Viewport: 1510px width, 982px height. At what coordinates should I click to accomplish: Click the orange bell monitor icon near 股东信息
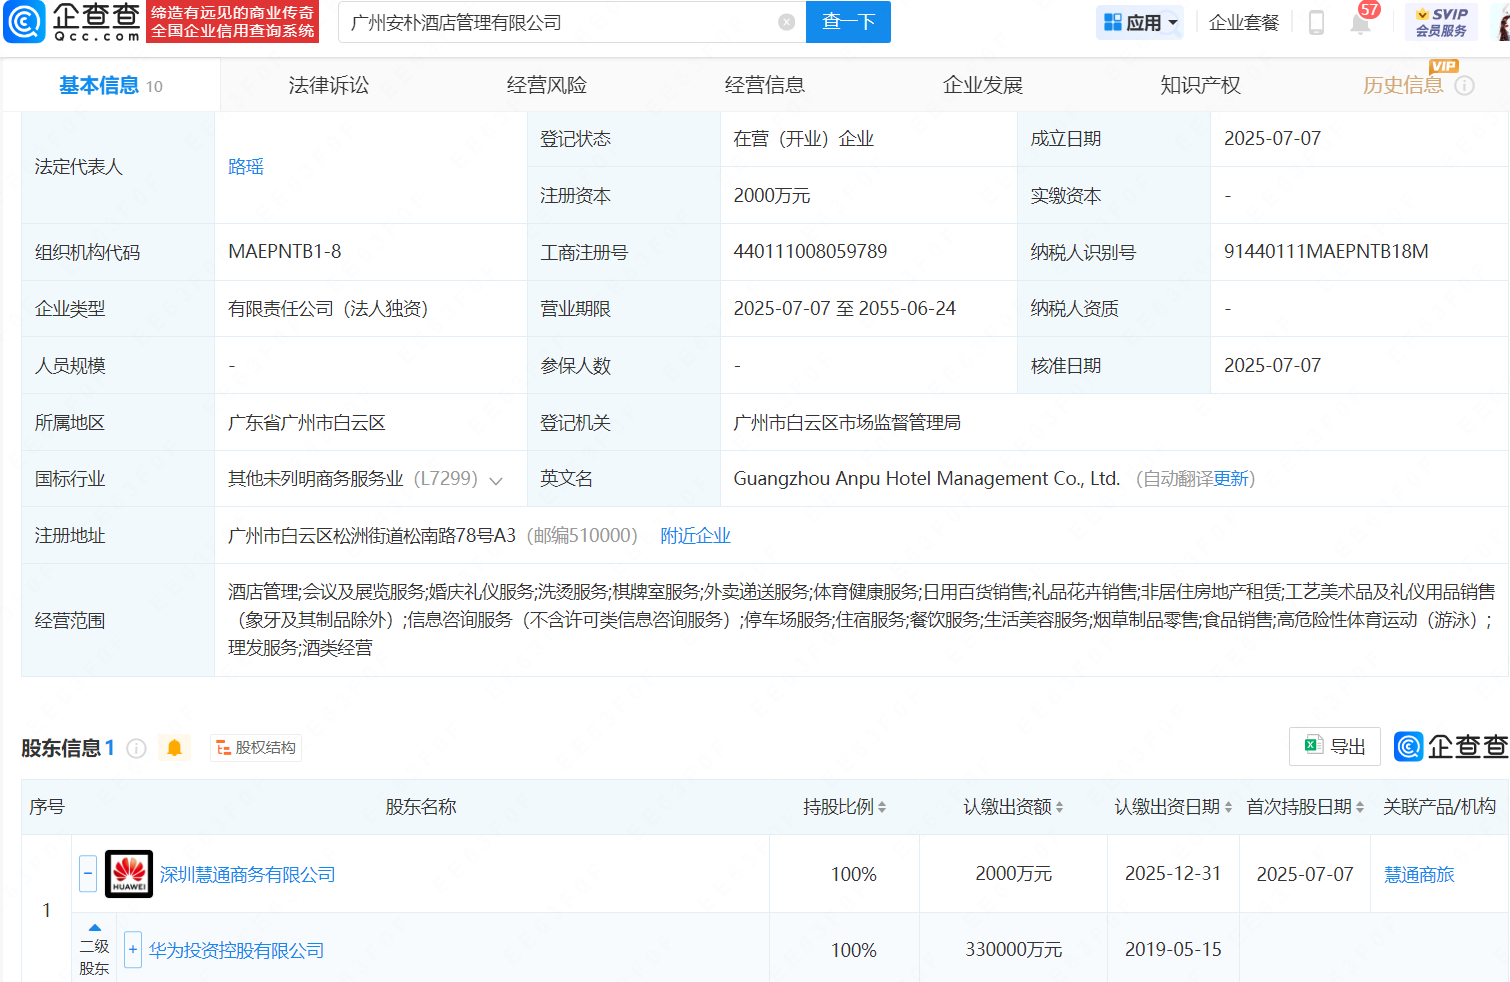click(x=174, y=748)
